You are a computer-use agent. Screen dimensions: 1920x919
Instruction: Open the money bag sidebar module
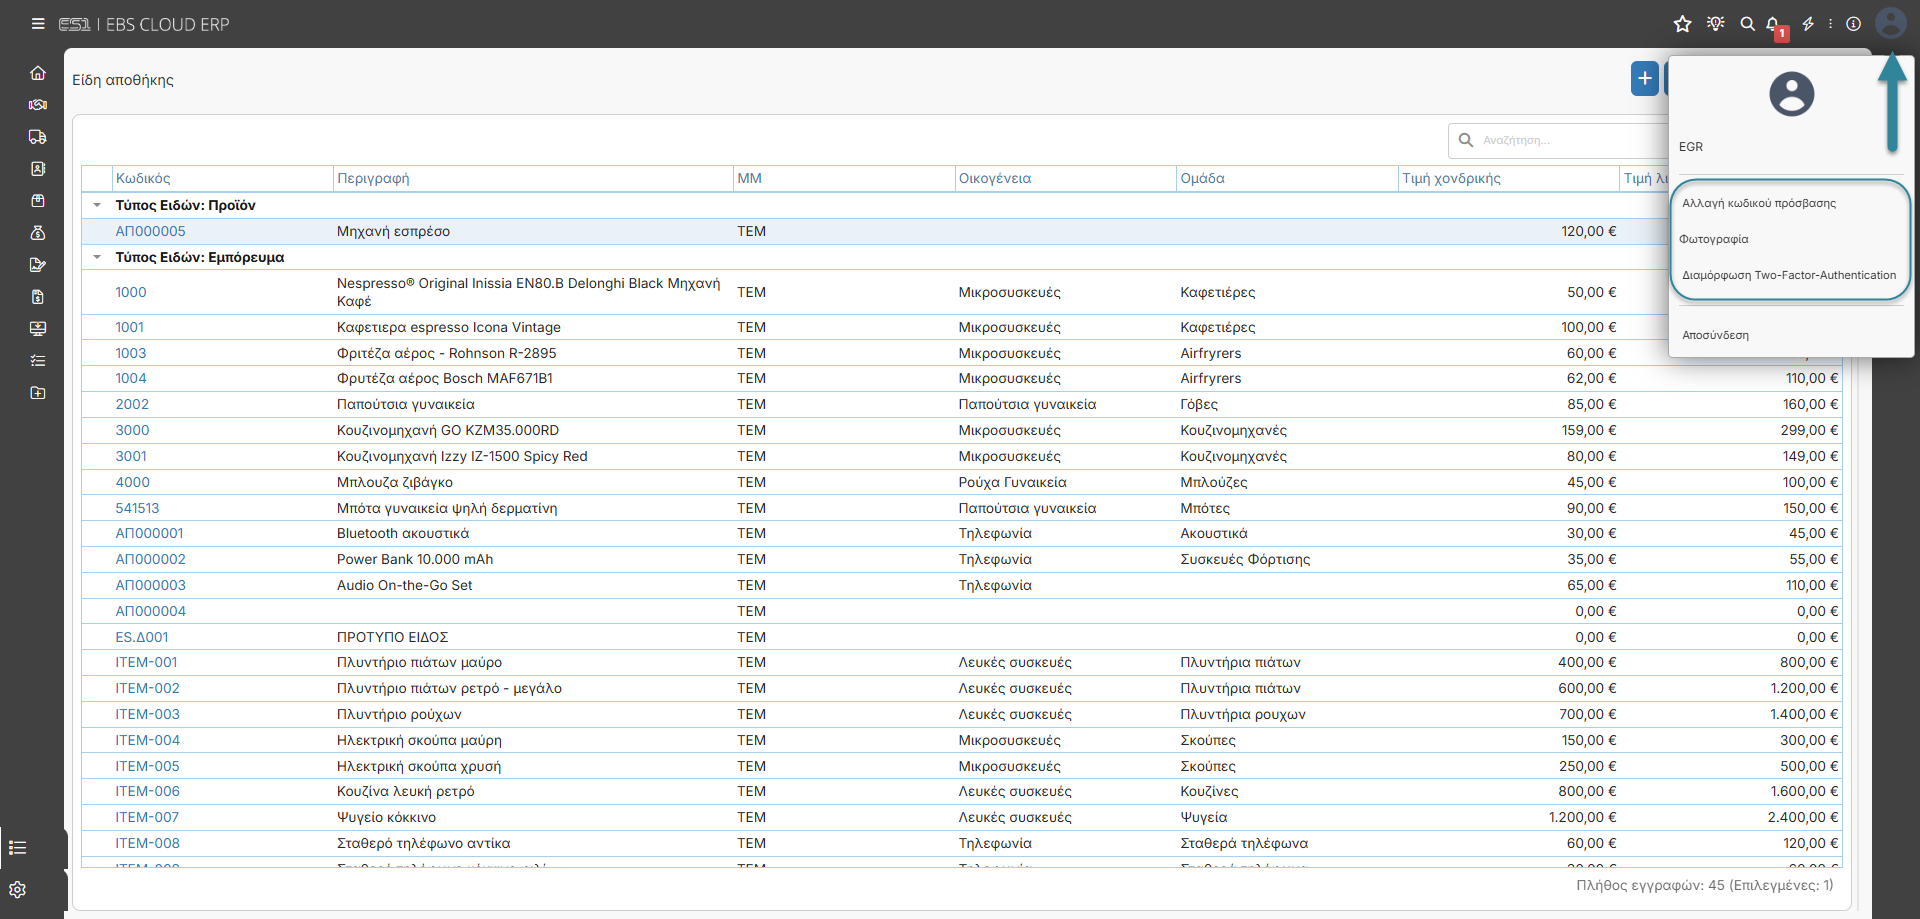tap(38, 233)
